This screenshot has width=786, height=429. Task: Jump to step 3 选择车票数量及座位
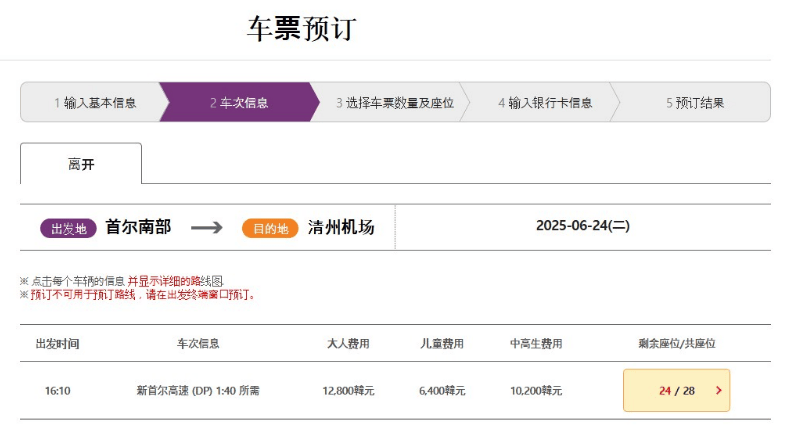click(x=394, y=102)
